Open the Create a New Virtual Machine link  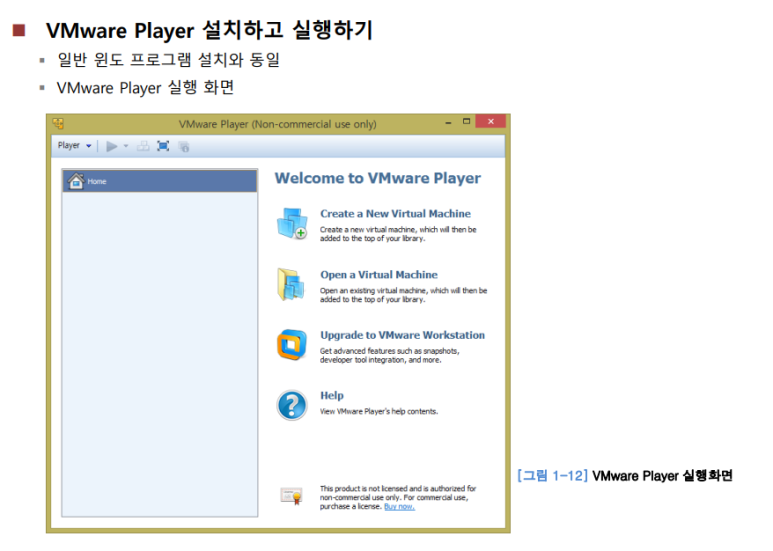395,213
